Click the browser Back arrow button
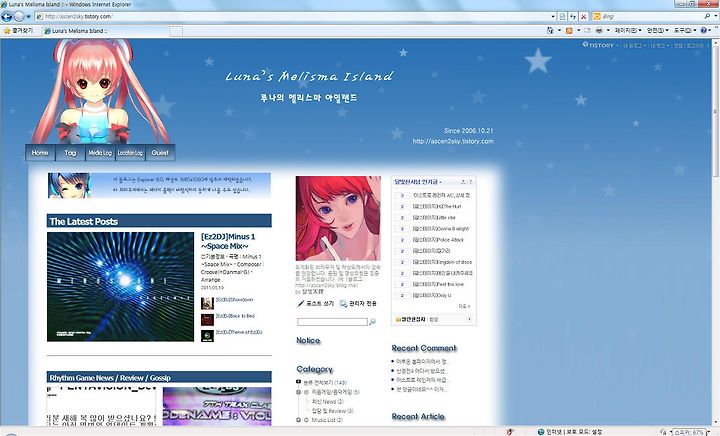This screenshot has height=436, width=720. click(x=6, y=17)
